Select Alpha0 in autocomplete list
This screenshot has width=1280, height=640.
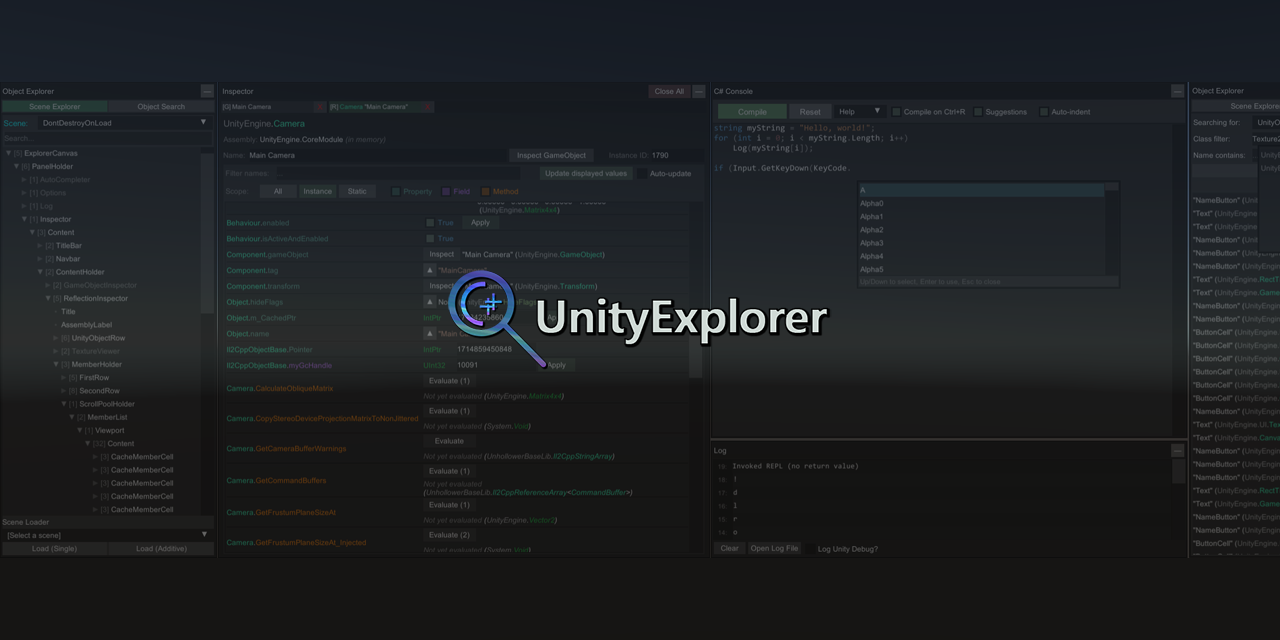pos(982,203)
